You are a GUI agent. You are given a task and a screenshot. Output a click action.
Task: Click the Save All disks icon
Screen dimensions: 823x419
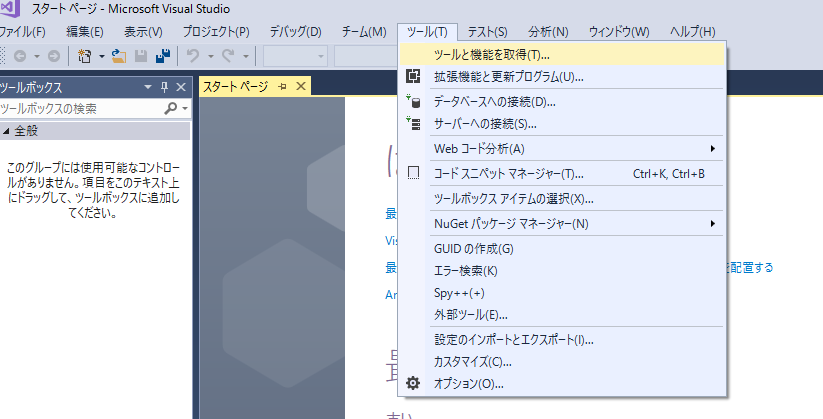pos(163,56)
